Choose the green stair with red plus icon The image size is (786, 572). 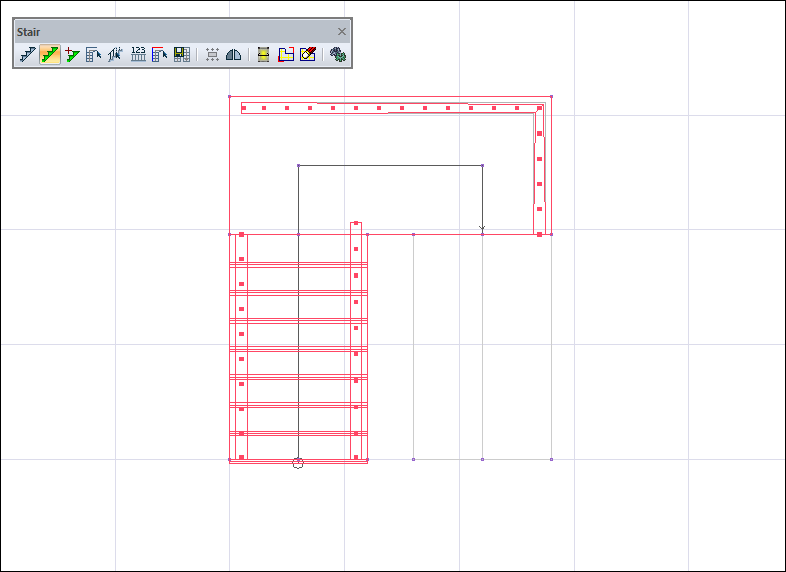coord(72,55)
